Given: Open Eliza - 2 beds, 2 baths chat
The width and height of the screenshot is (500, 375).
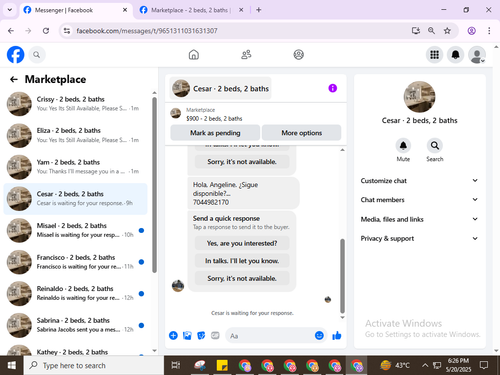Looking at the screenshot, I should coord(75,135).
